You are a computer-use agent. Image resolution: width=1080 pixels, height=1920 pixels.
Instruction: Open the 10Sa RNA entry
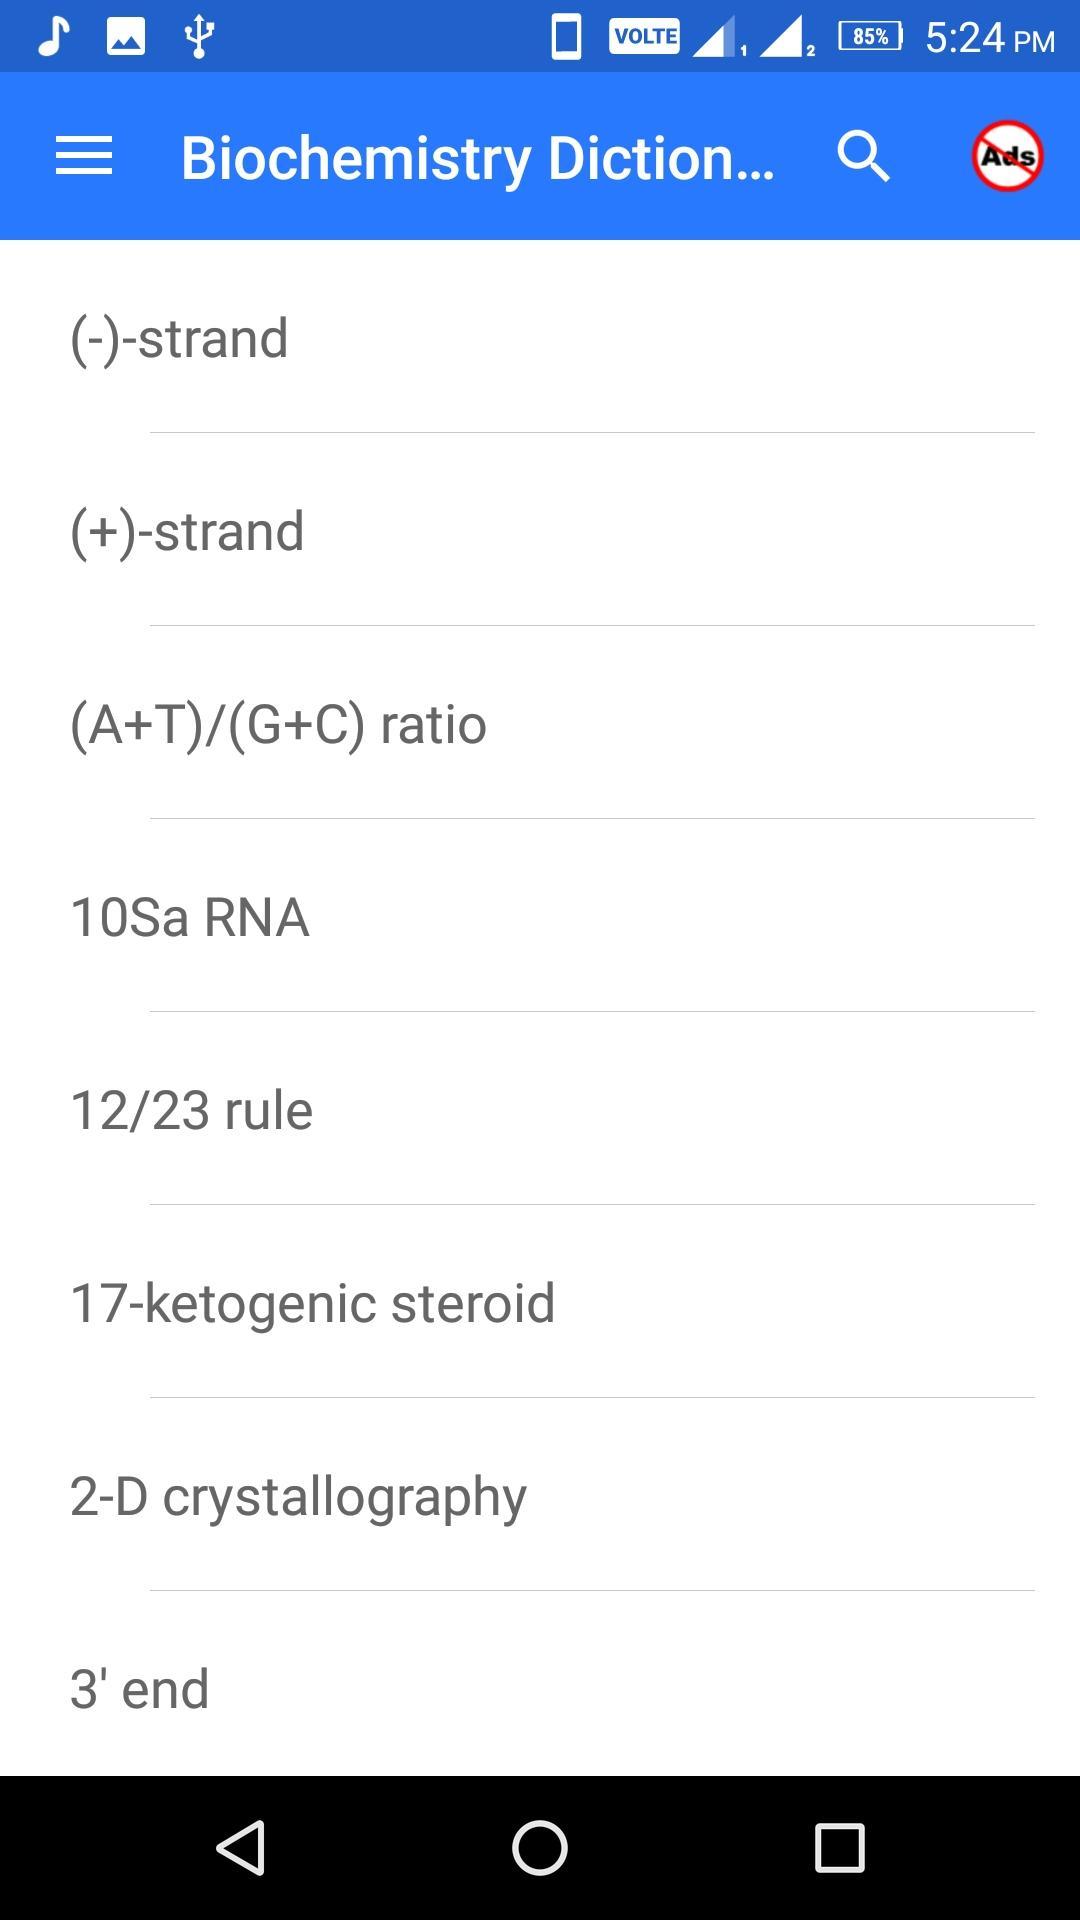pos(540,916)
